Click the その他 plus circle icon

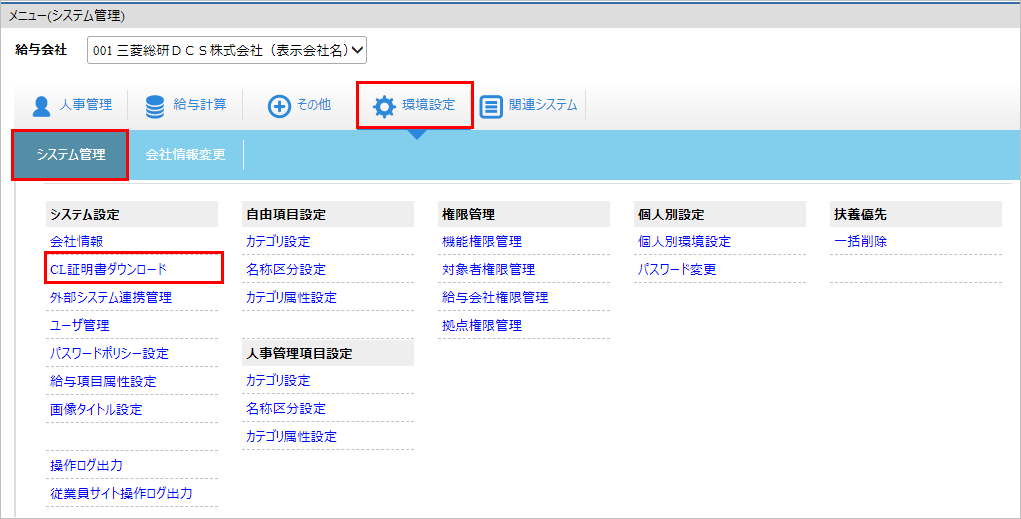pyautogui.click(x=279, y=106)
